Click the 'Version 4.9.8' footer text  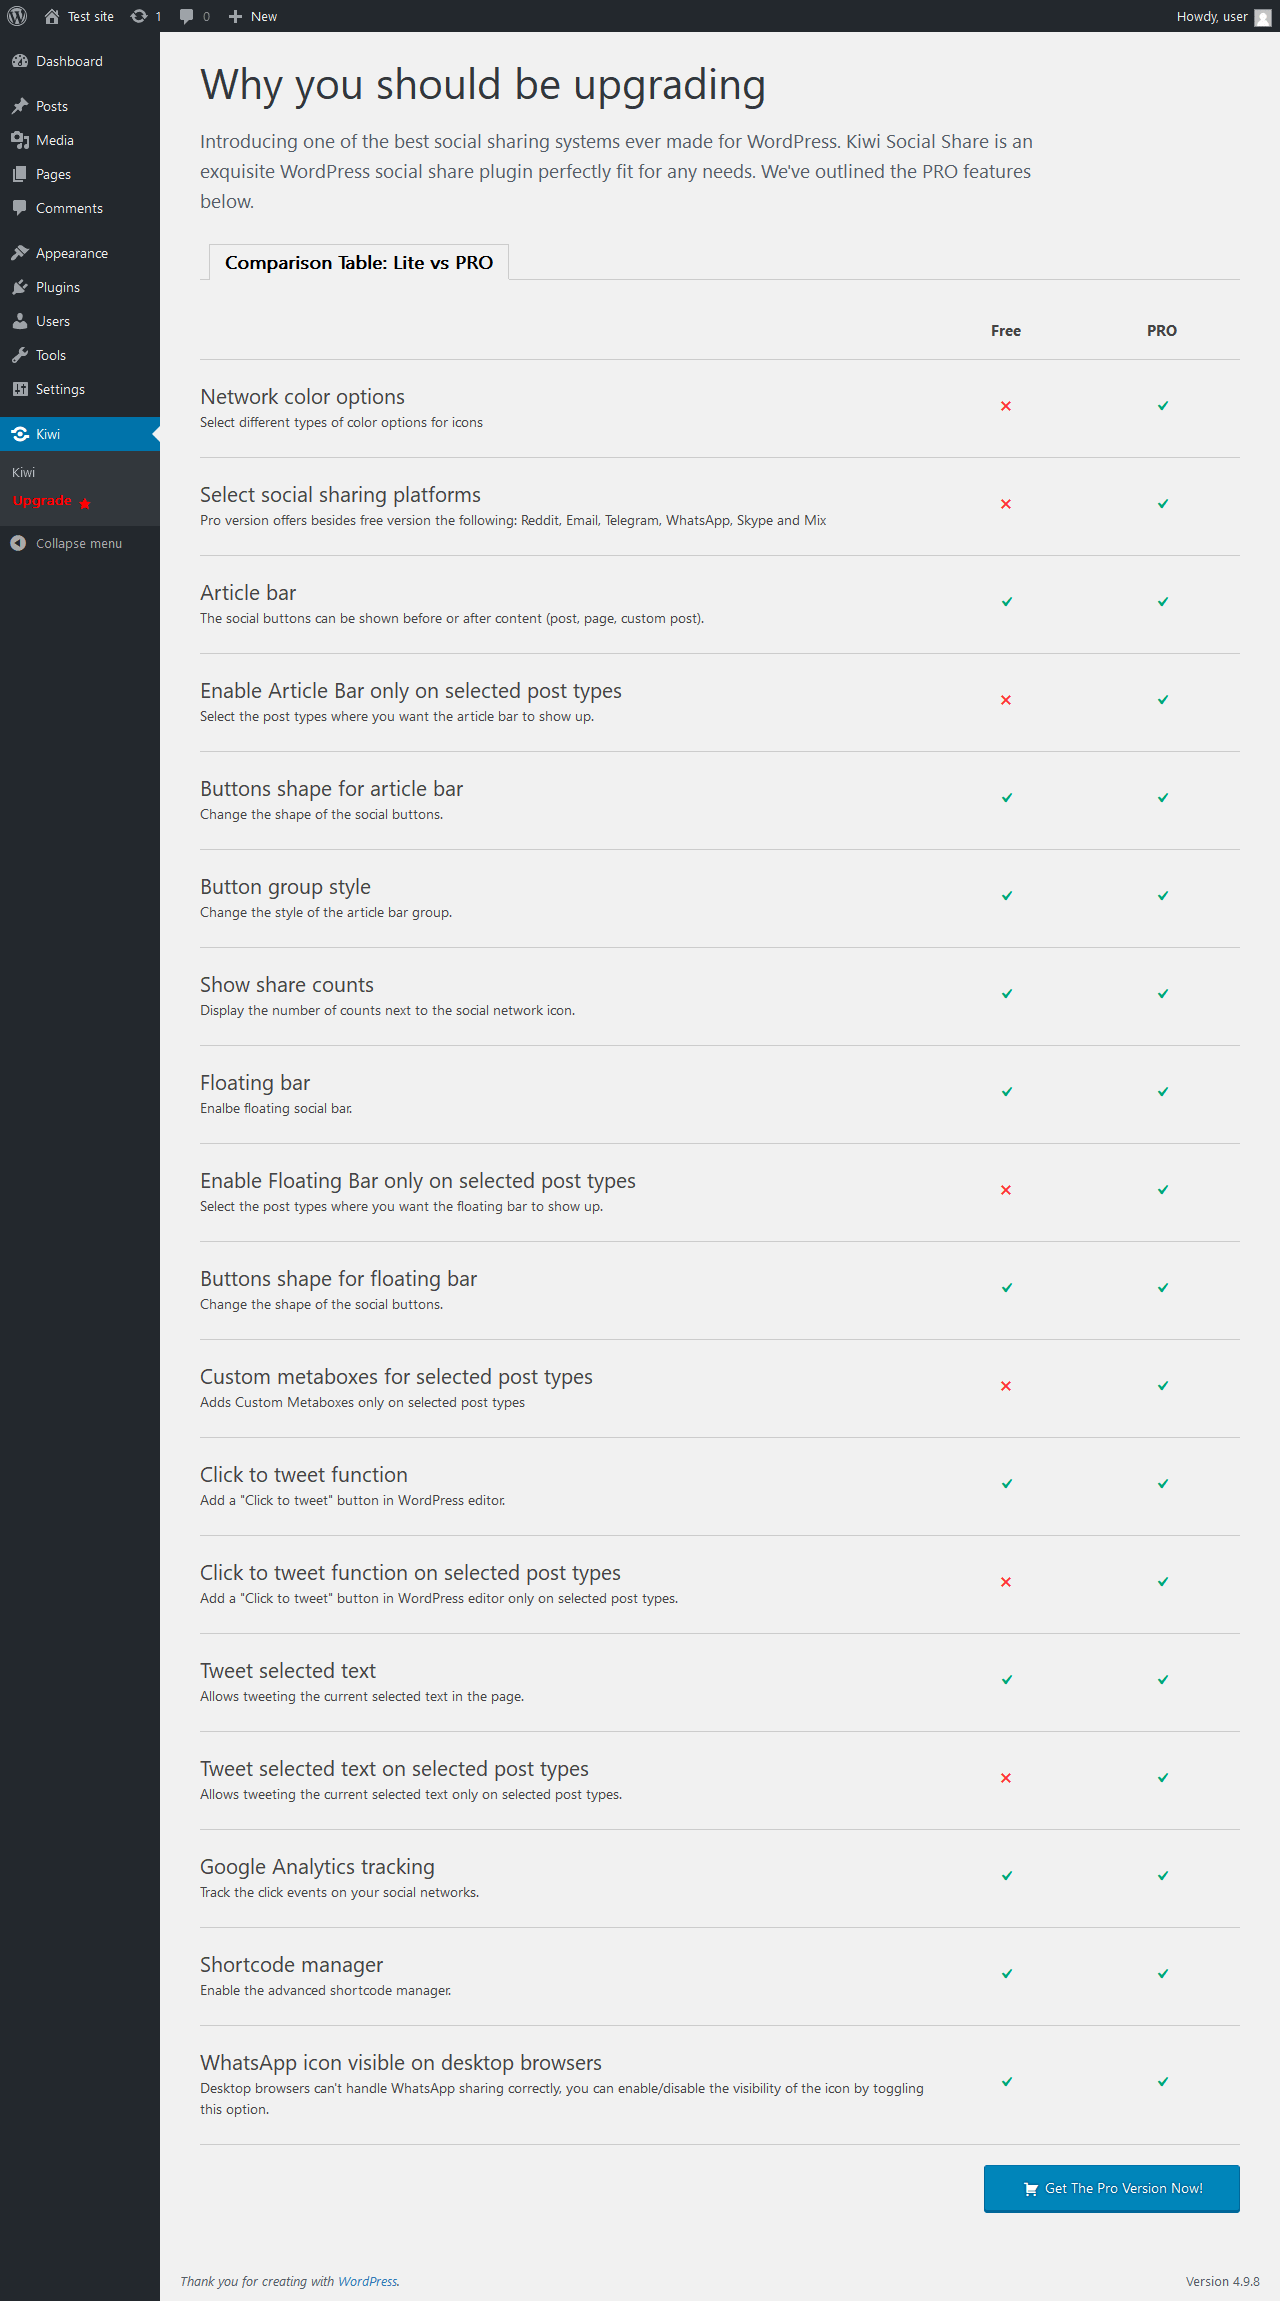[x=1223, y=2281]
